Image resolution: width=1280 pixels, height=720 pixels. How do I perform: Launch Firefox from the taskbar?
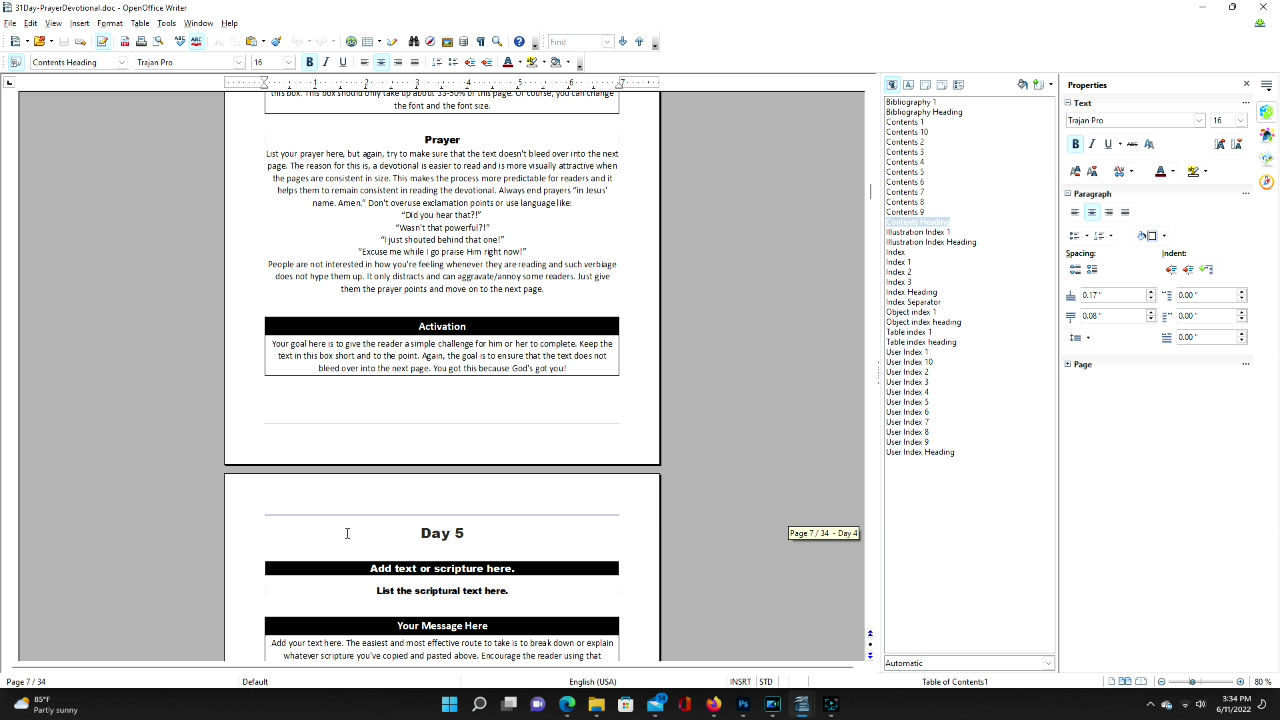[x=714, y=704]
